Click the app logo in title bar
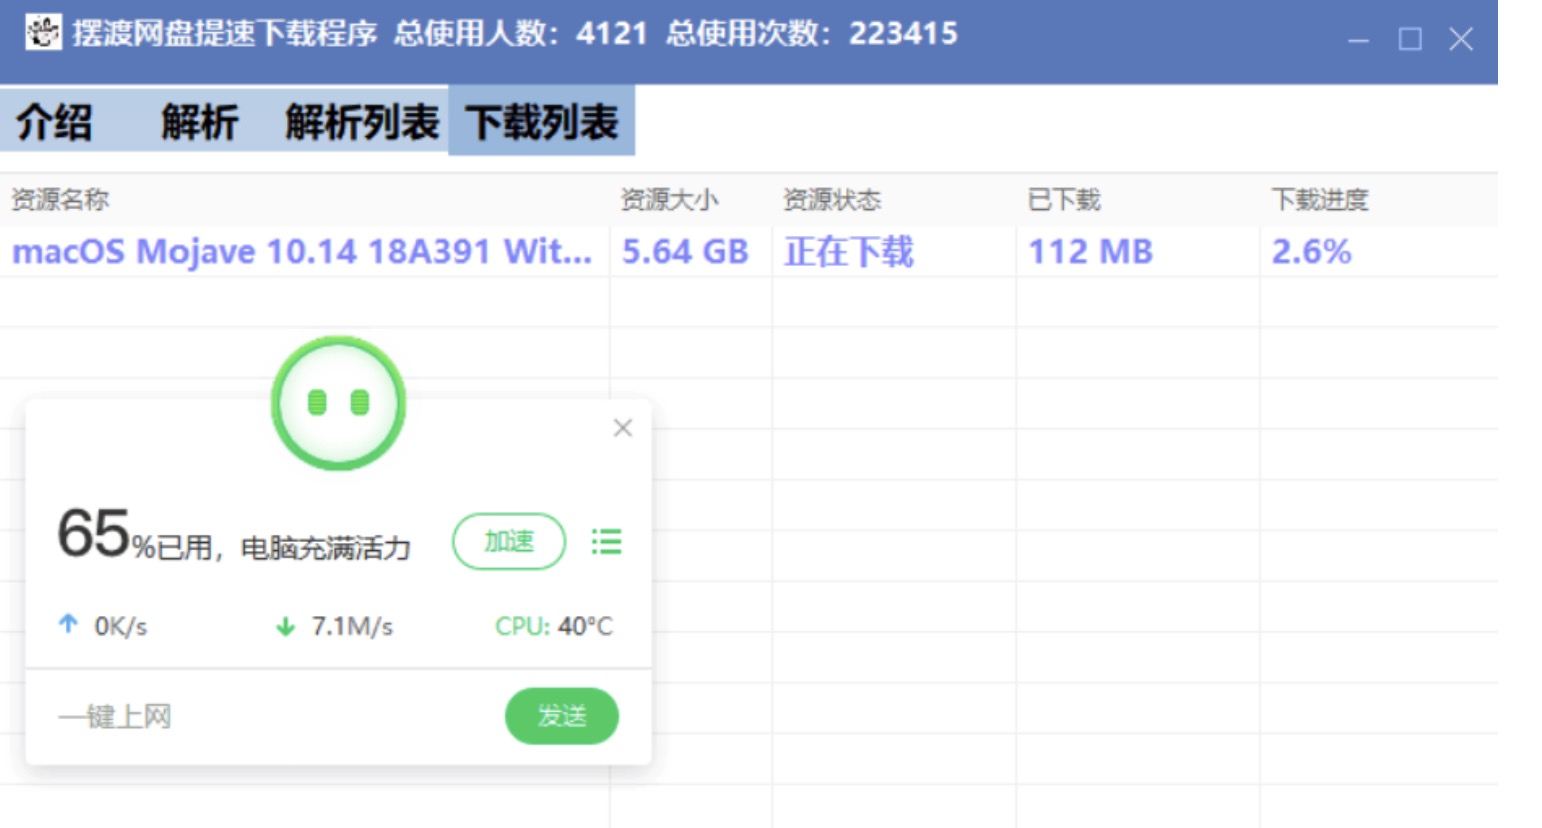 coord(42,33)
